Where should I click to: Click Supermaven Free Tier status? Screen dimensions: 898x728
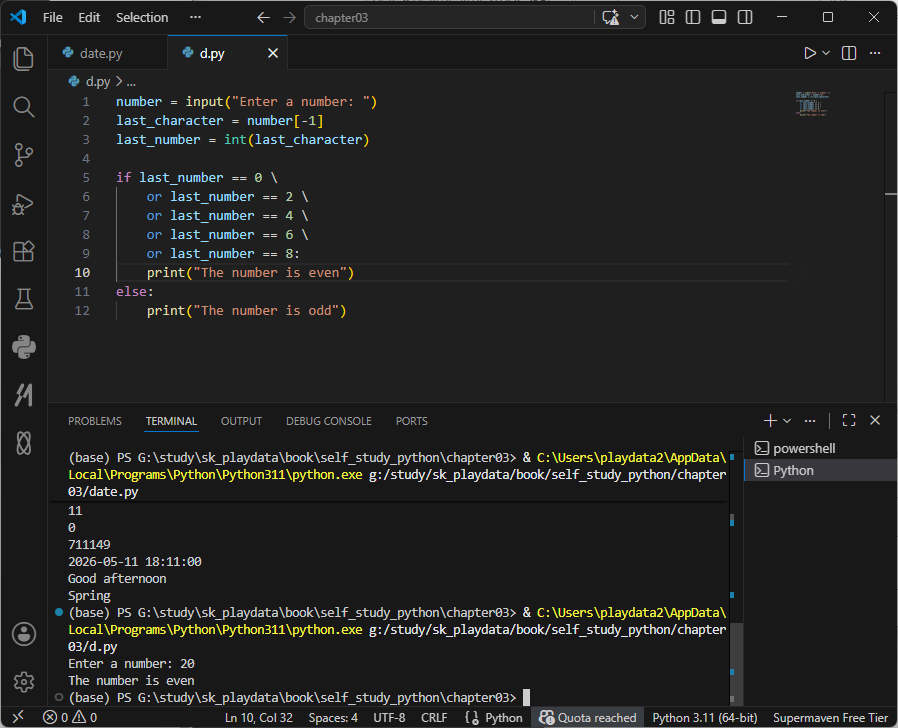[830, 718]
